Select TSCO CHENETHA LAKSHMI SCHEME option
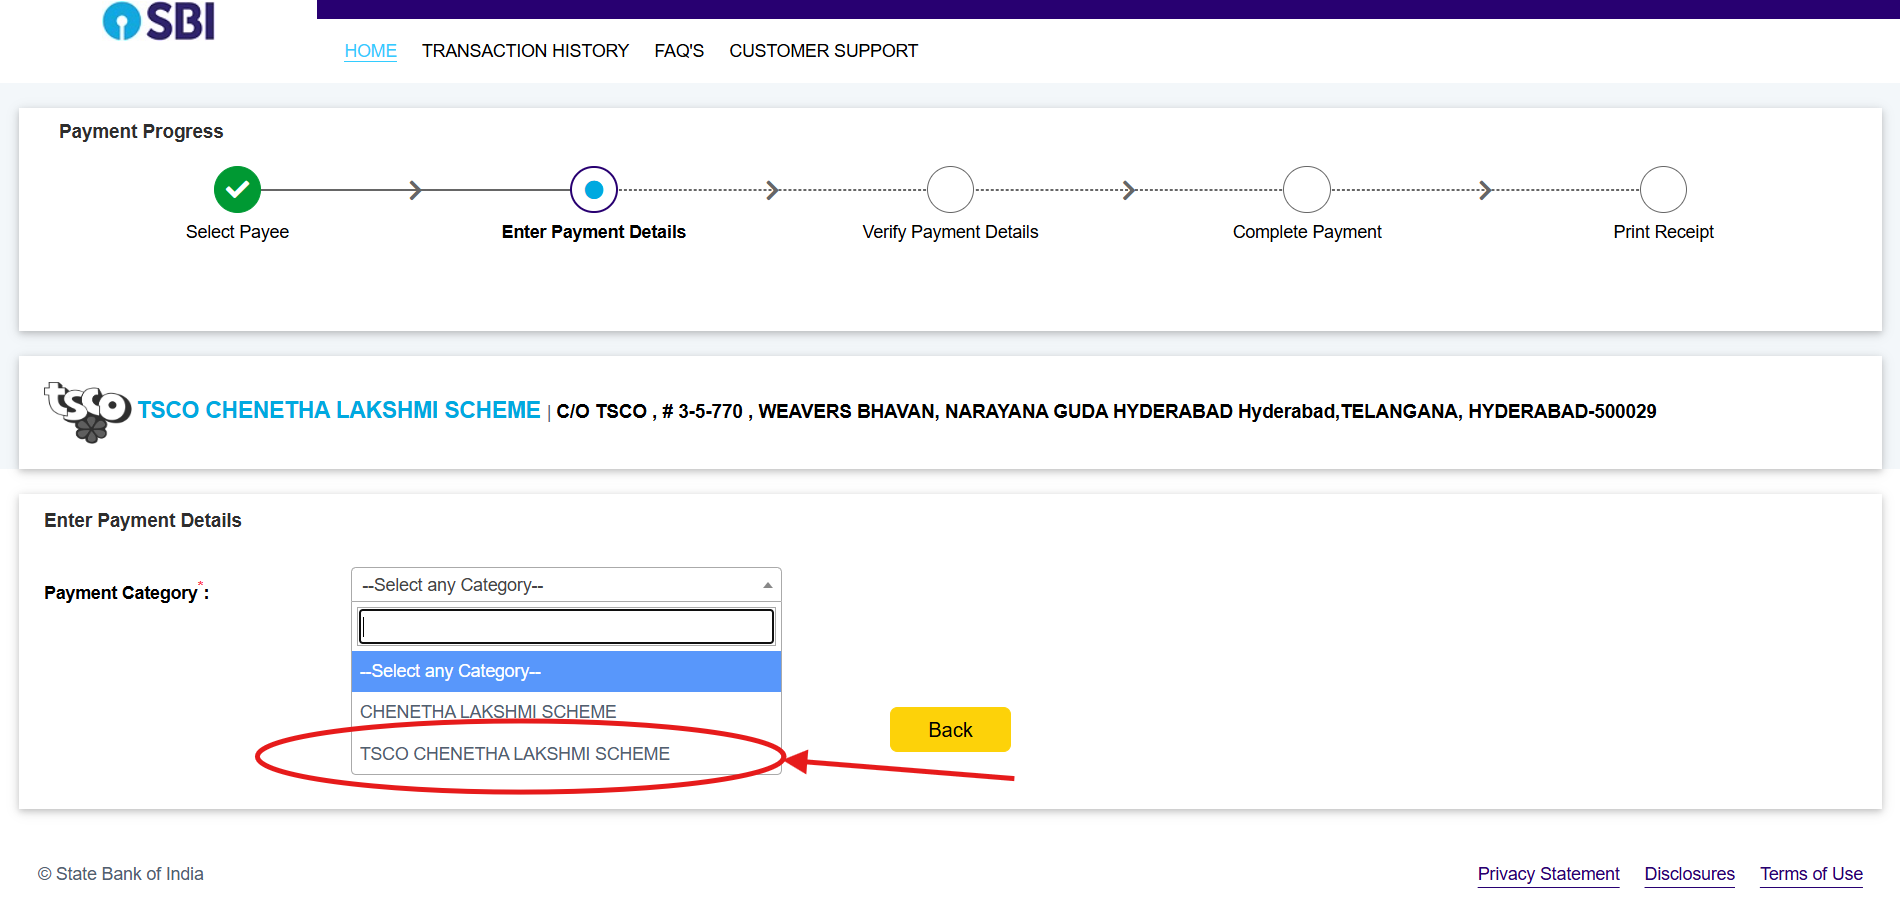 coord(566,754)
